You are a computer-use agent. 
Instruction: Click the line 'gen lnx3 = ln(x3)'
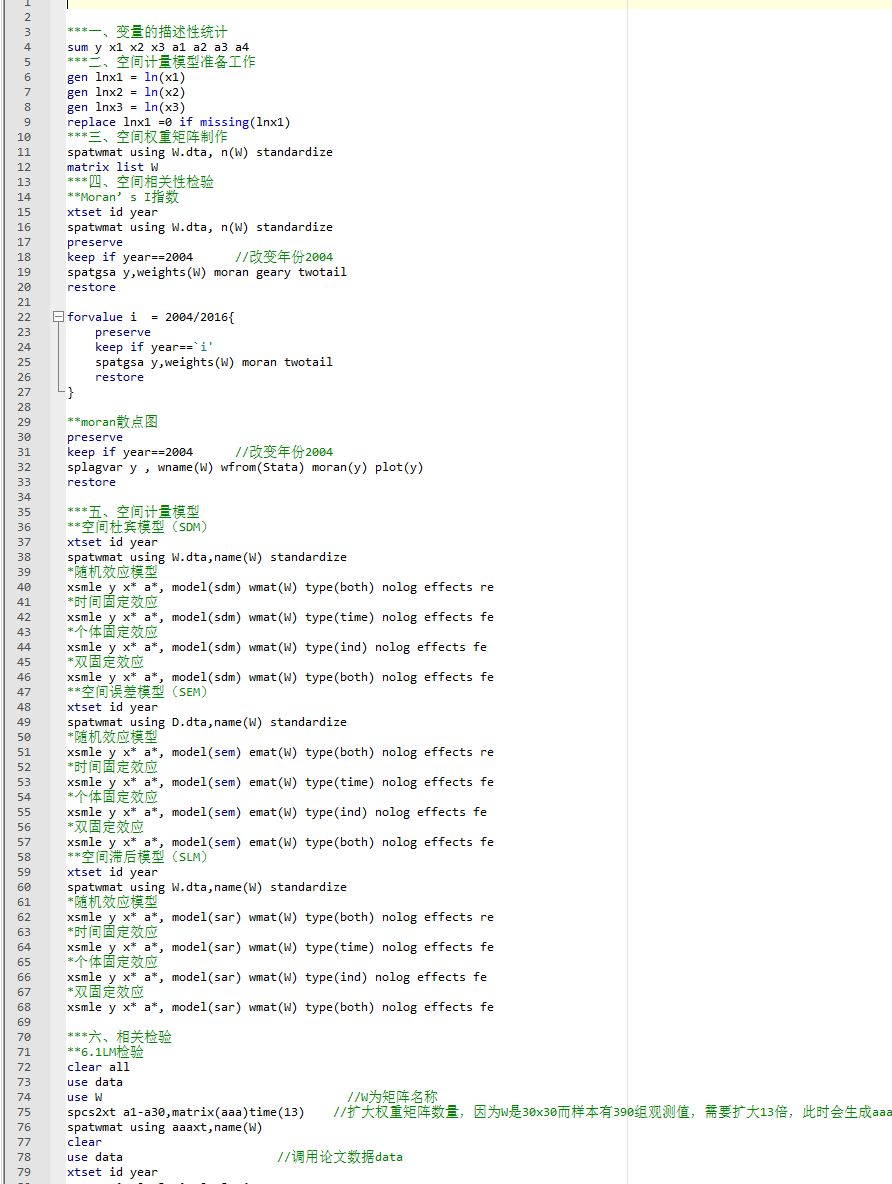point(126,107)
